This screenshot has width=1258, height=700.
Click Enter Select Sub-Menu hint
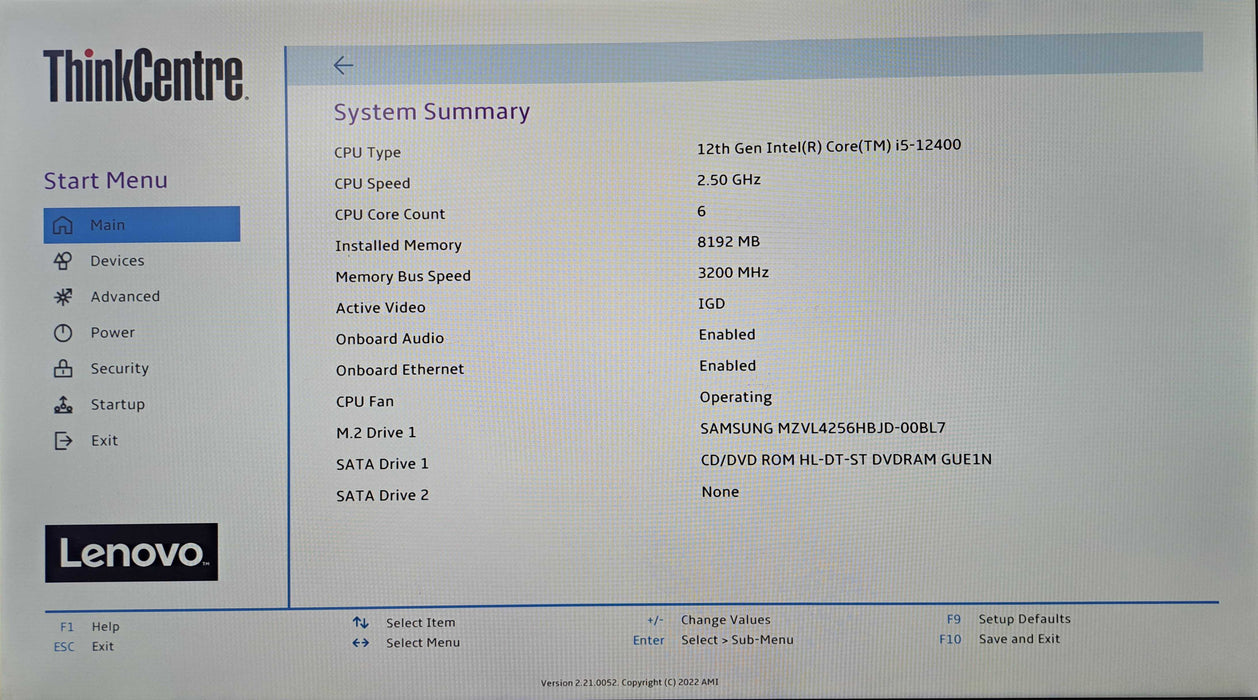coord(713,640)
